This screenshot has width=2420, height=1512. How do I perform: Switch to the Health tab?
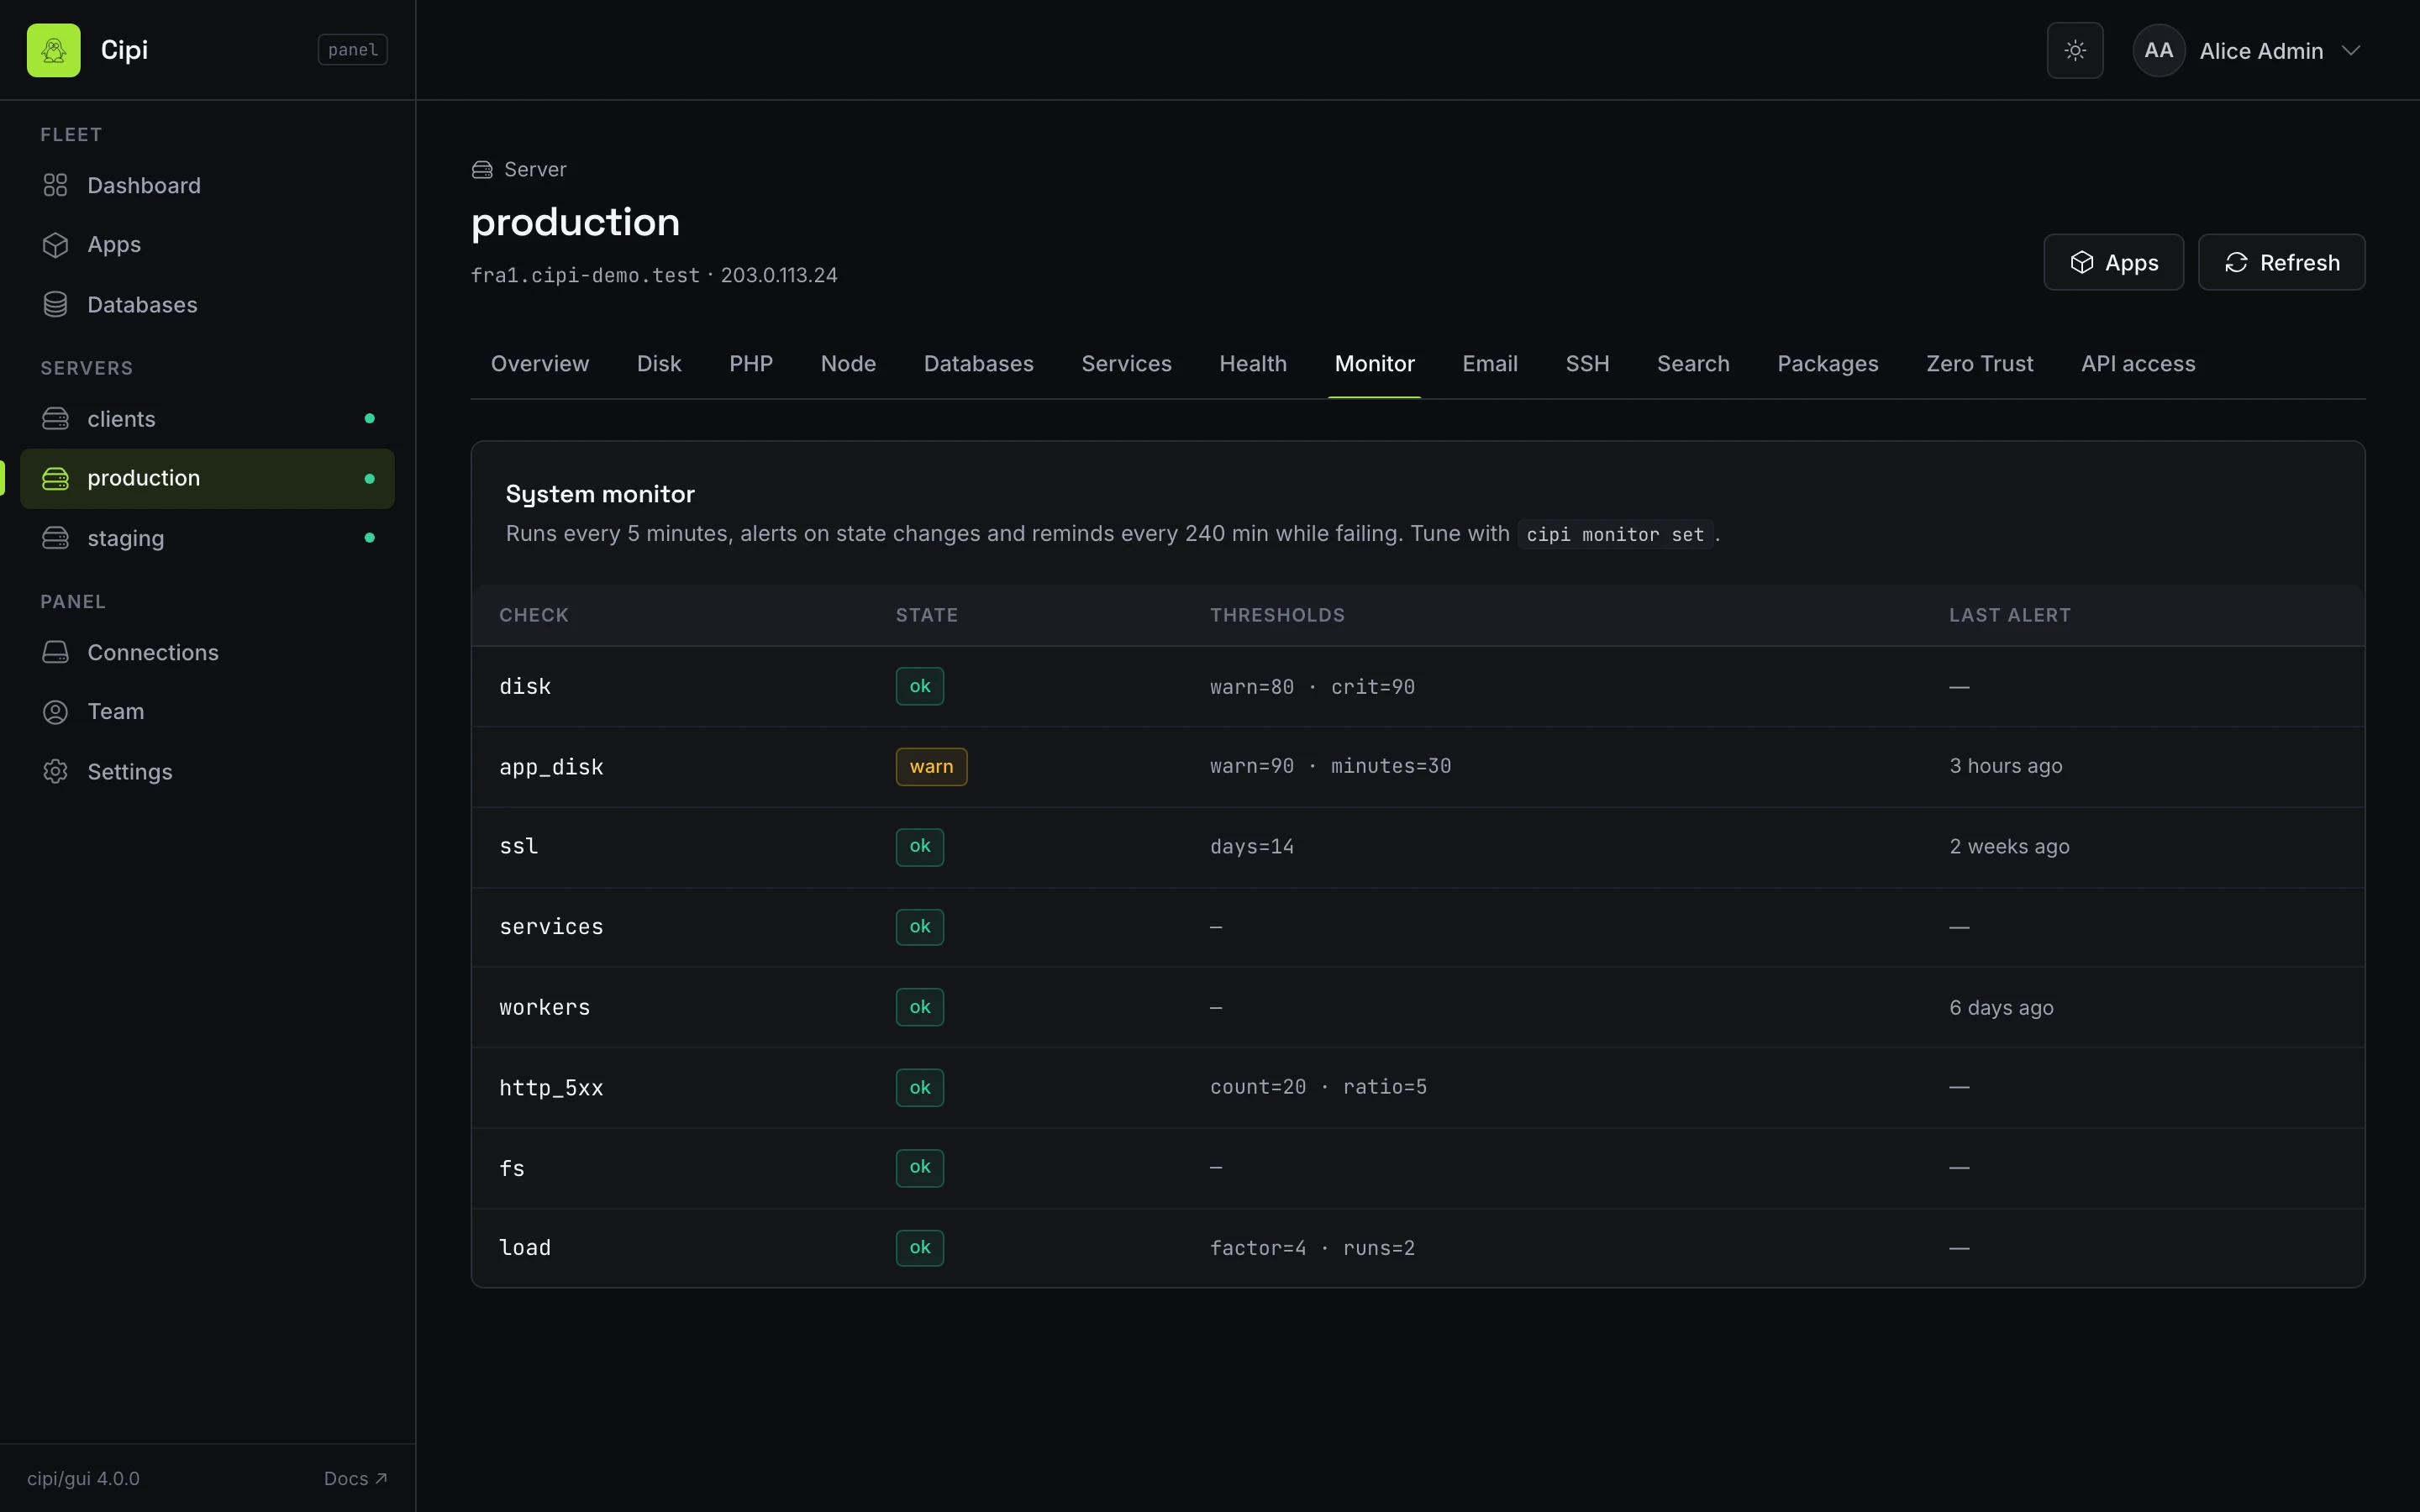1253,364
